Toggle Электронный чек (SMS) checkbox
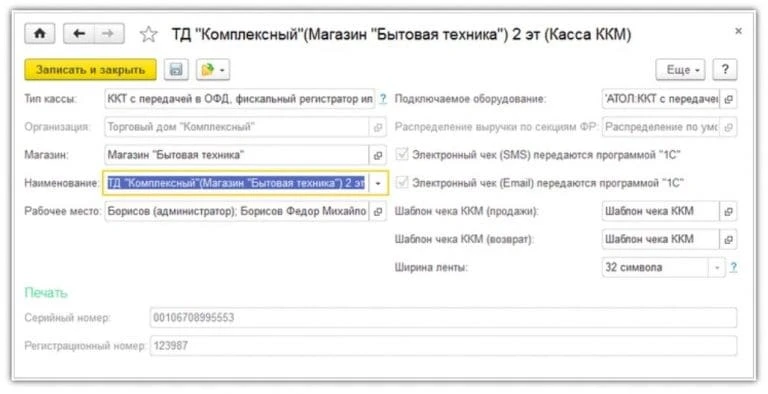This screenshot has height=394, width=768. [402, 155]
